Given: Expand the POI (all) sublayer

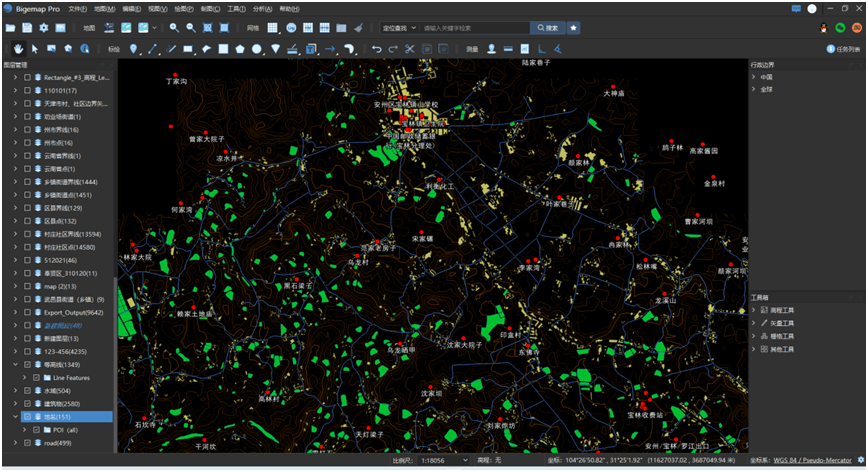Looking at the screenshot, I should tap(24, 429).
